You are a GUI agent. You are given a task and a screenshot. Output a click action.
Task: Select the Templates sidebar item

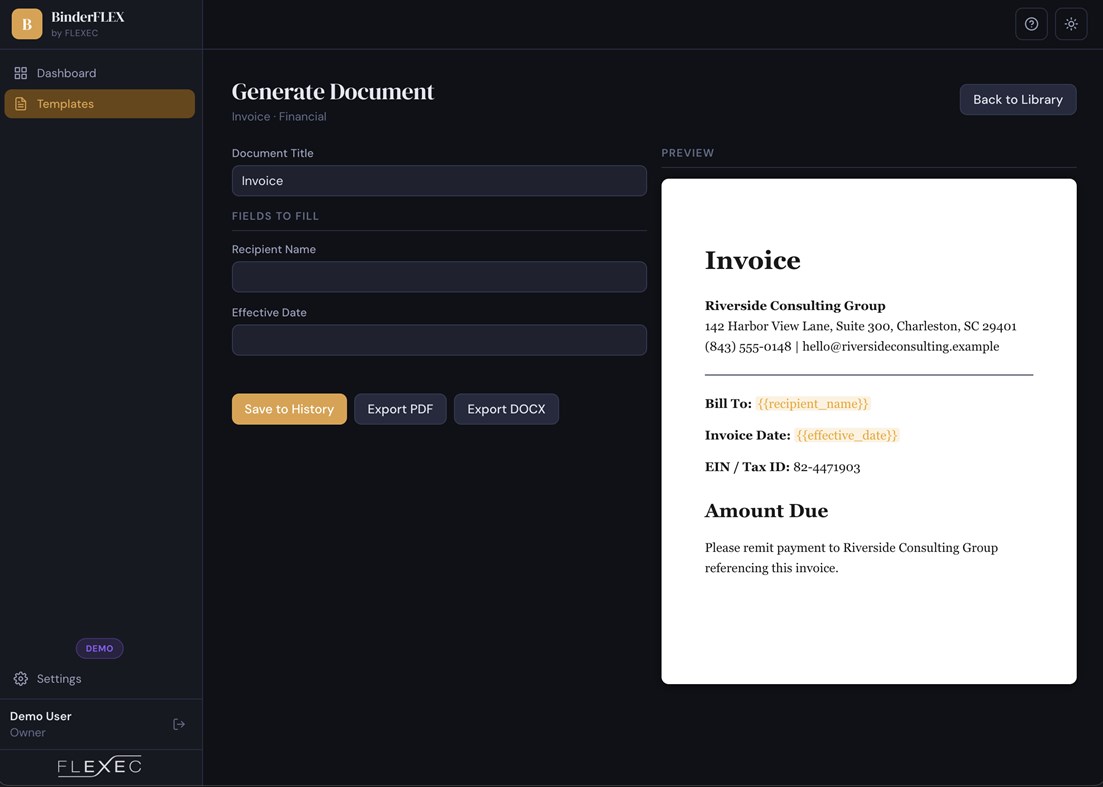pyautogui.click(x=100, y=104)
